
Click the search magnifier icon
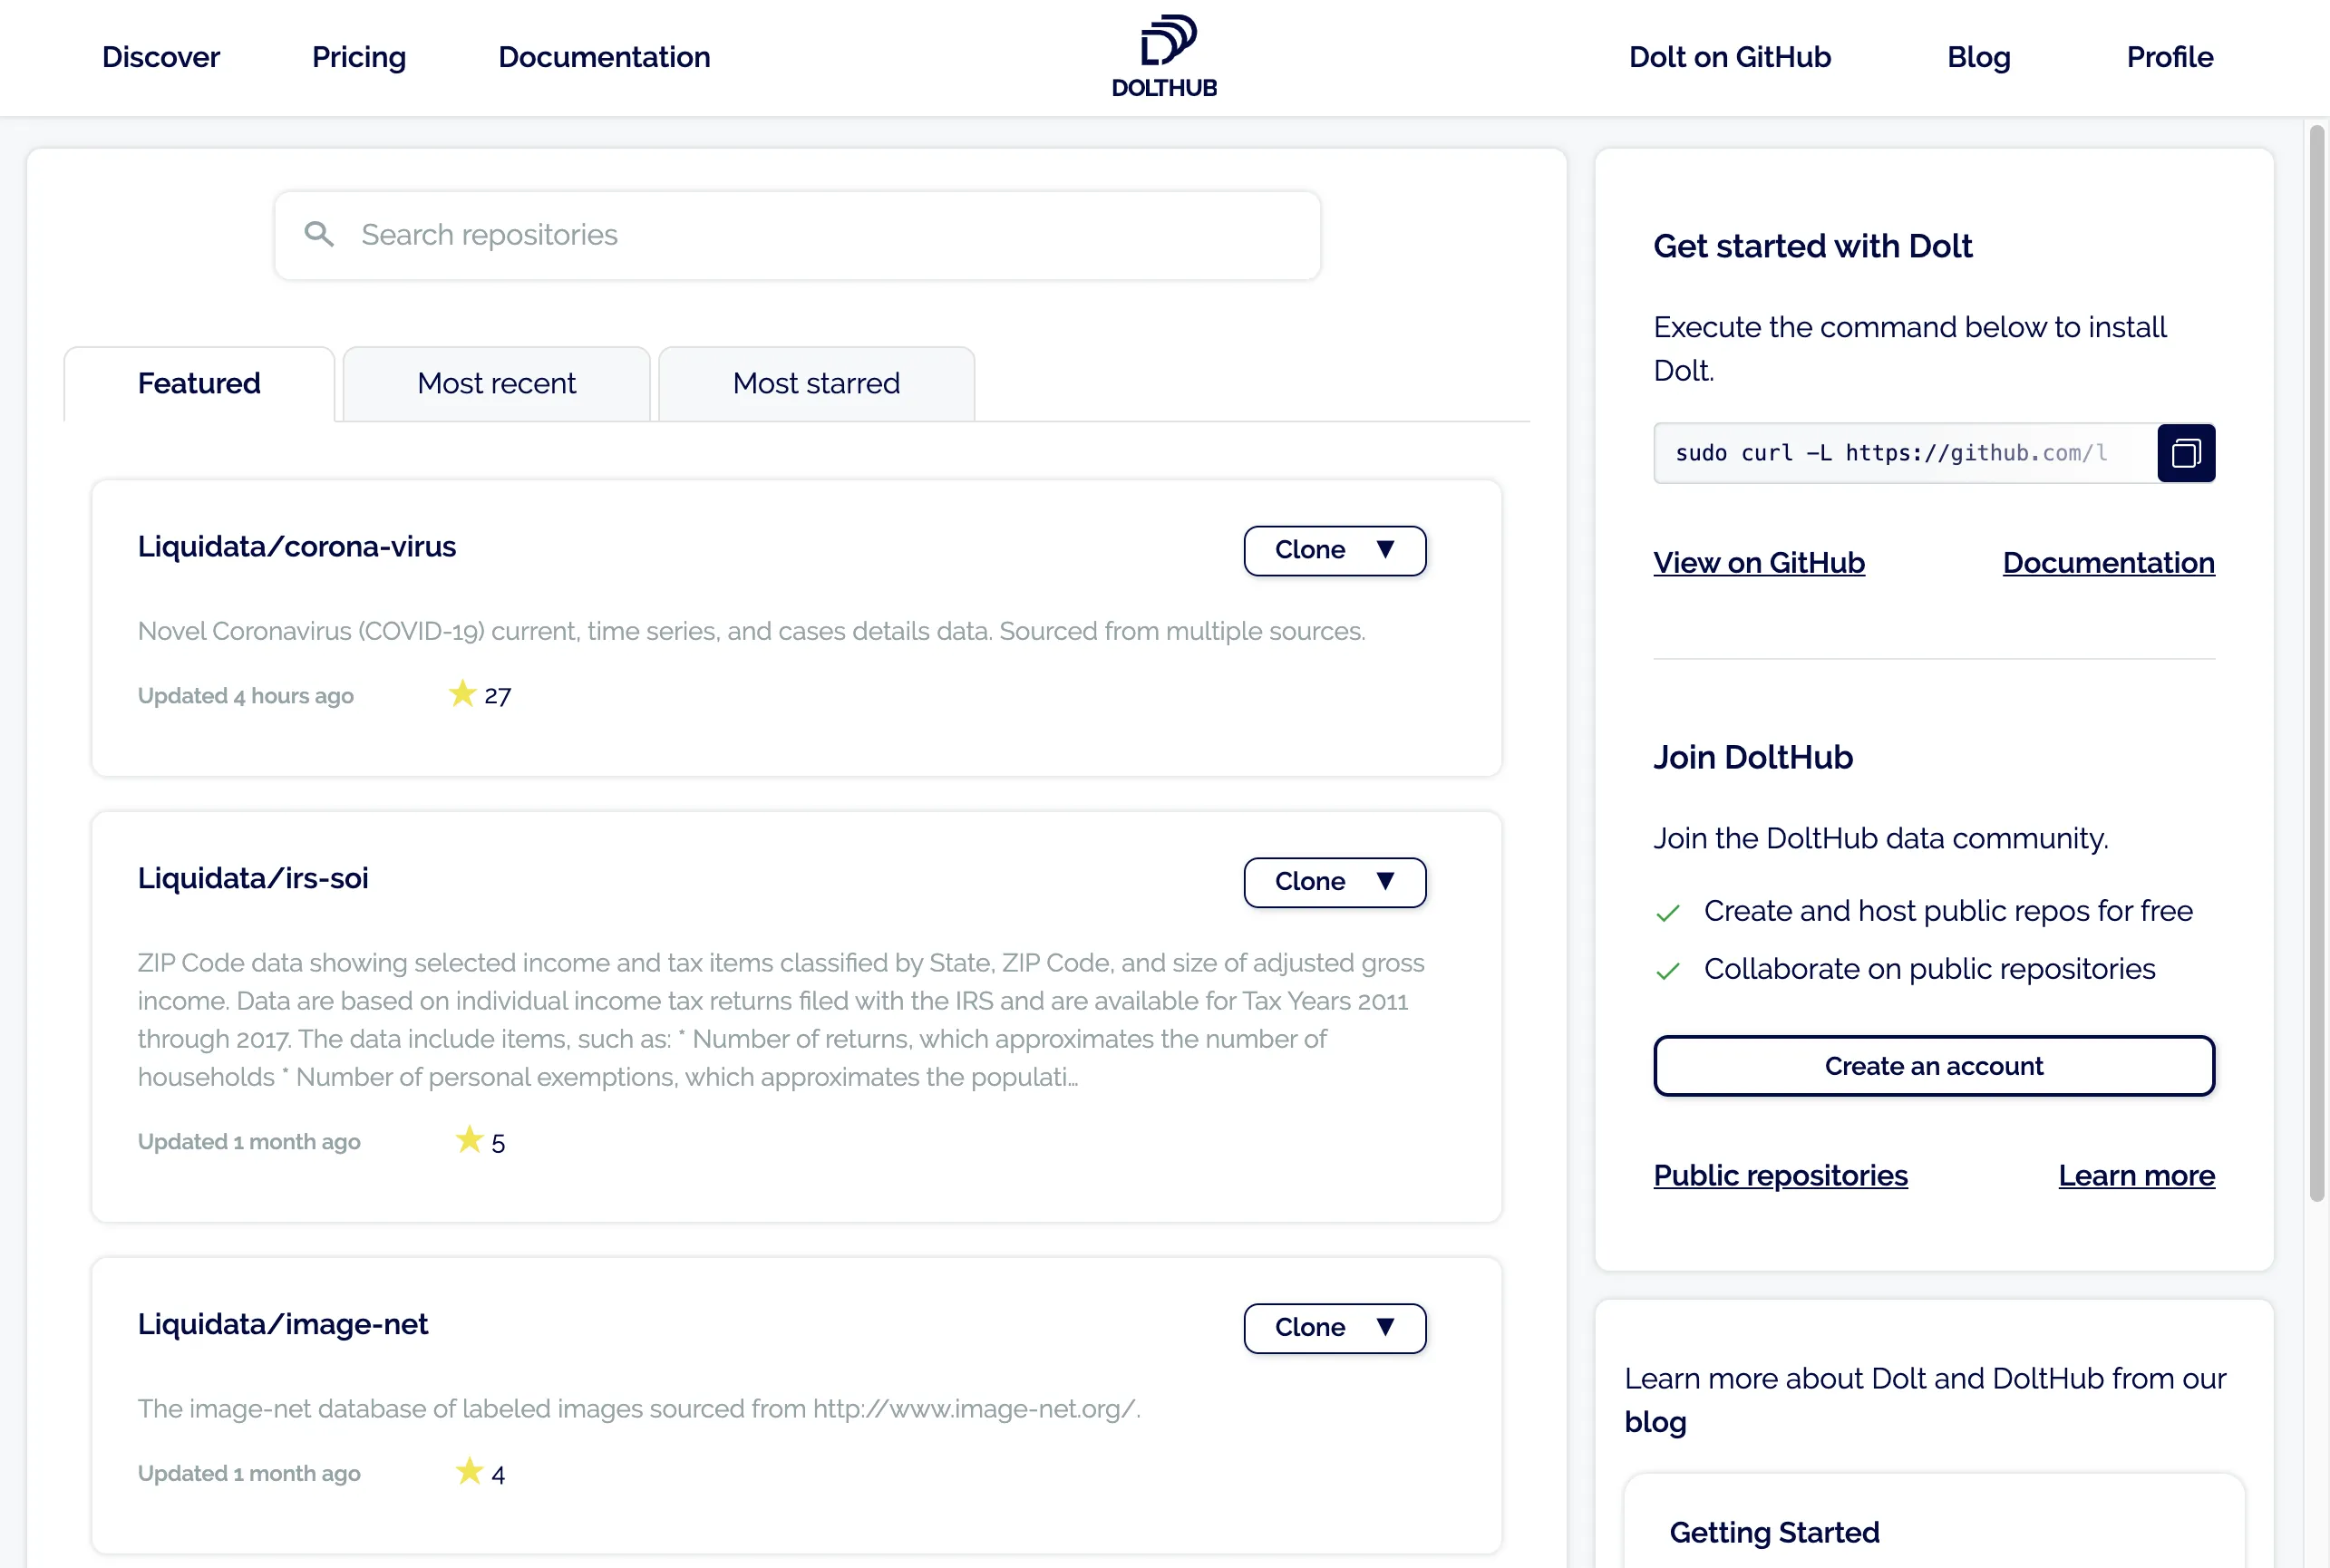click(x=319, y=235)
